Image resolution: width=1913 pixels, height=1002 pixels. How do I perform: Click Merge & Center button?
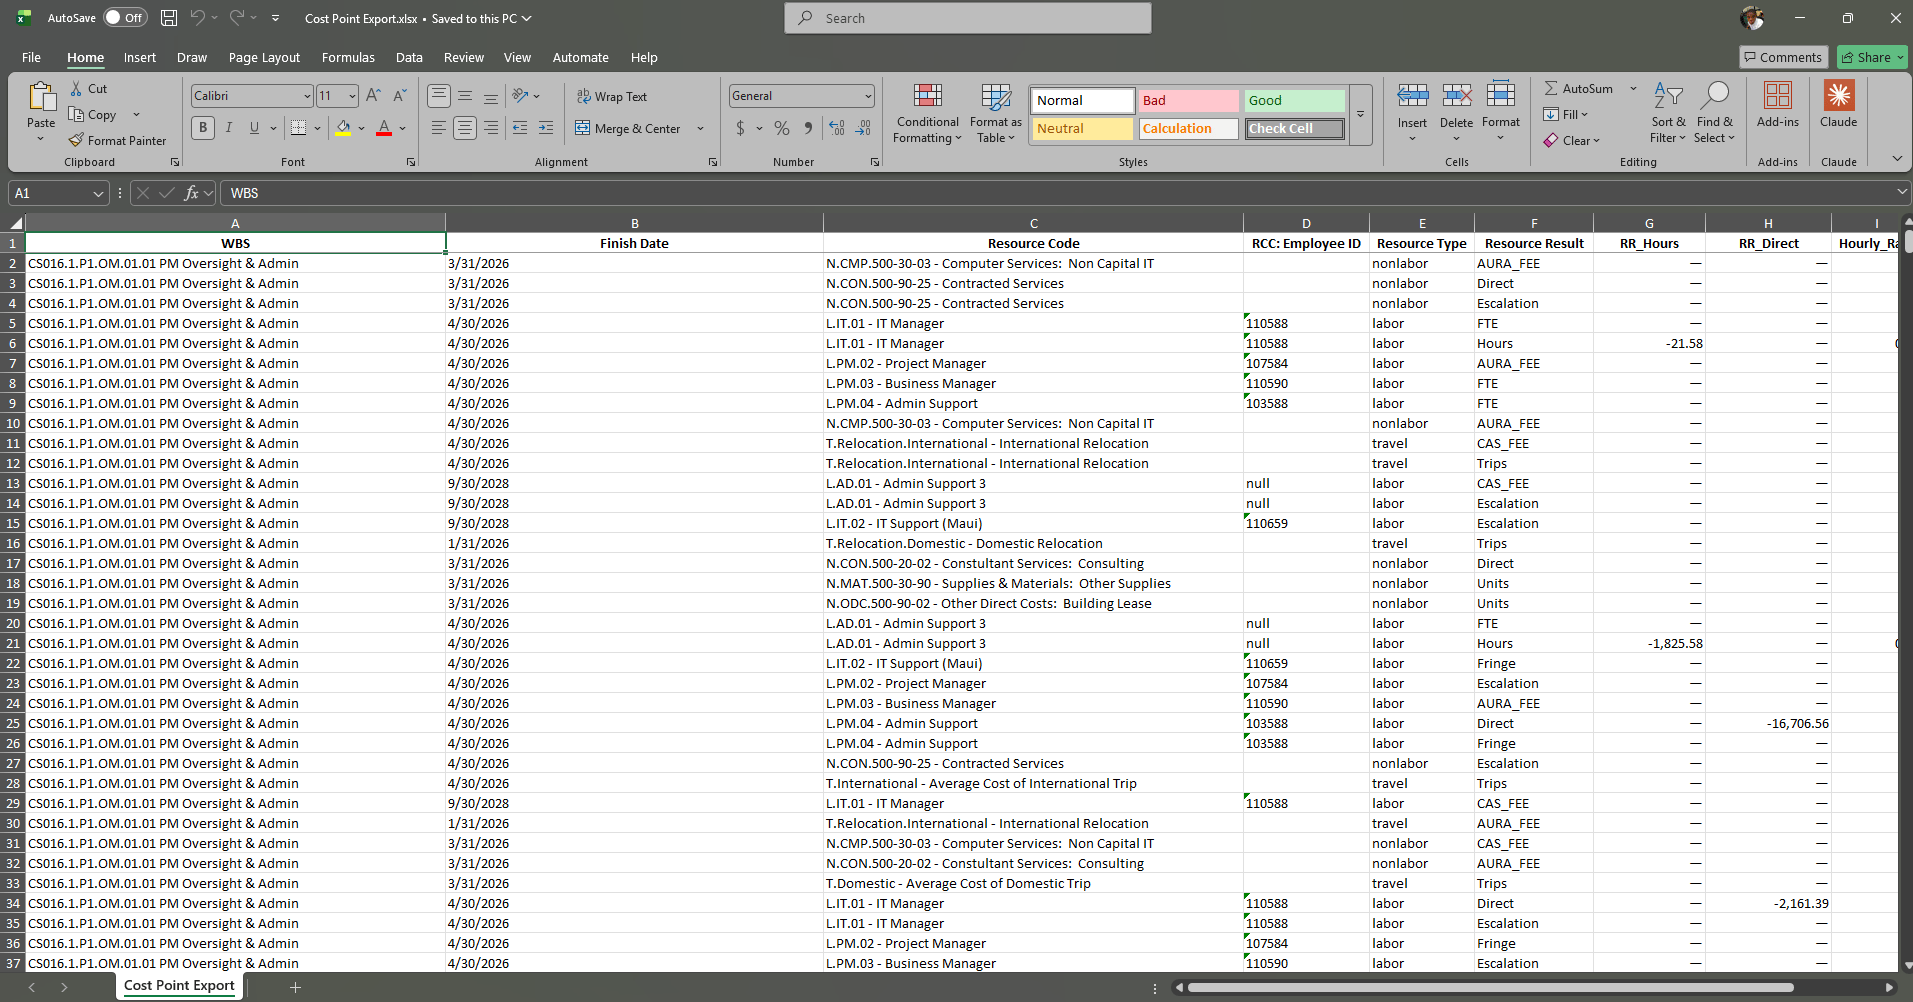[628, 129]
